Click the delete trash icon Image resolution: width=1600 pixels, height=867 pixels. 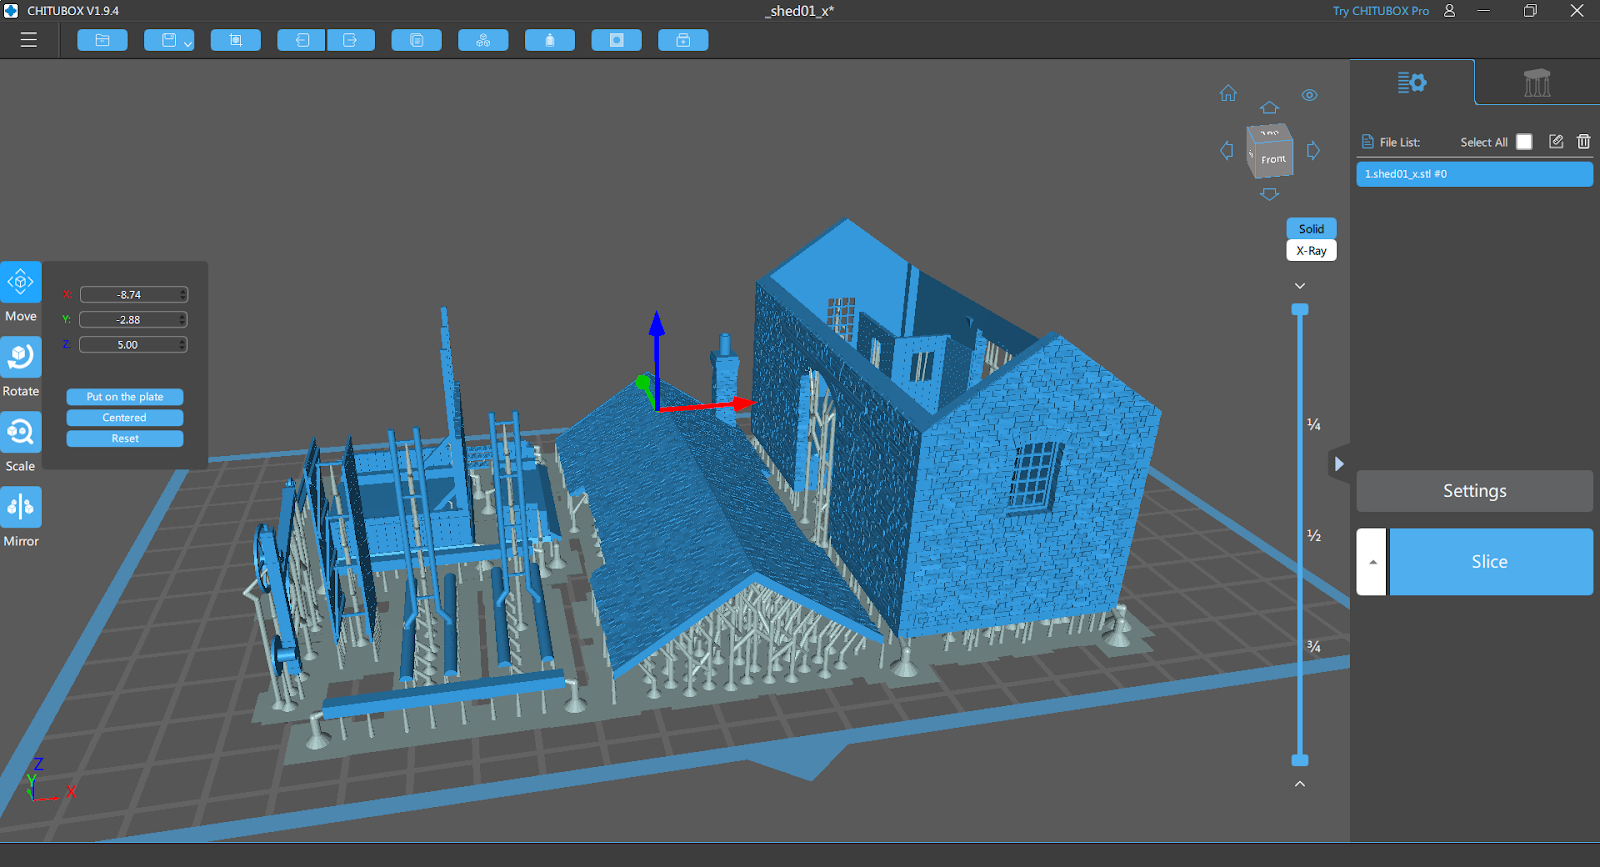click(x=1584, y=142)
